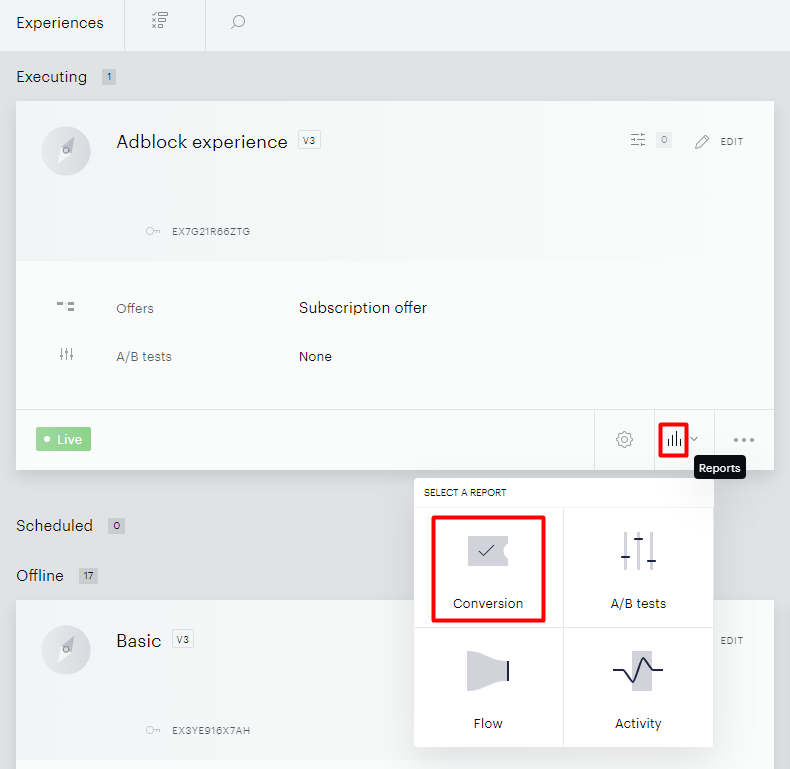Click the Adblock experience compass icon
Image resolution: width=790 pixels, height=769 pixels.
(x=66, y=151)
